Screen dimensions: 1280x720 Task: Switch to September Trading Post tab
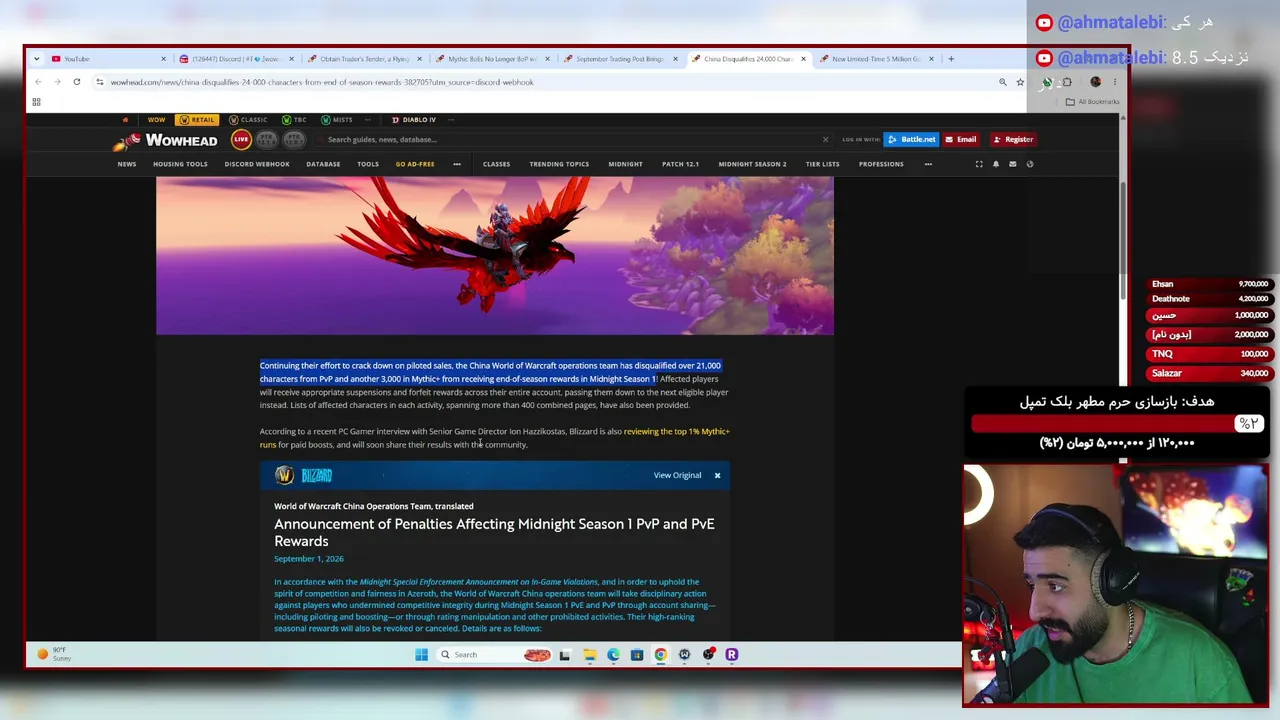tap(618, 59)
